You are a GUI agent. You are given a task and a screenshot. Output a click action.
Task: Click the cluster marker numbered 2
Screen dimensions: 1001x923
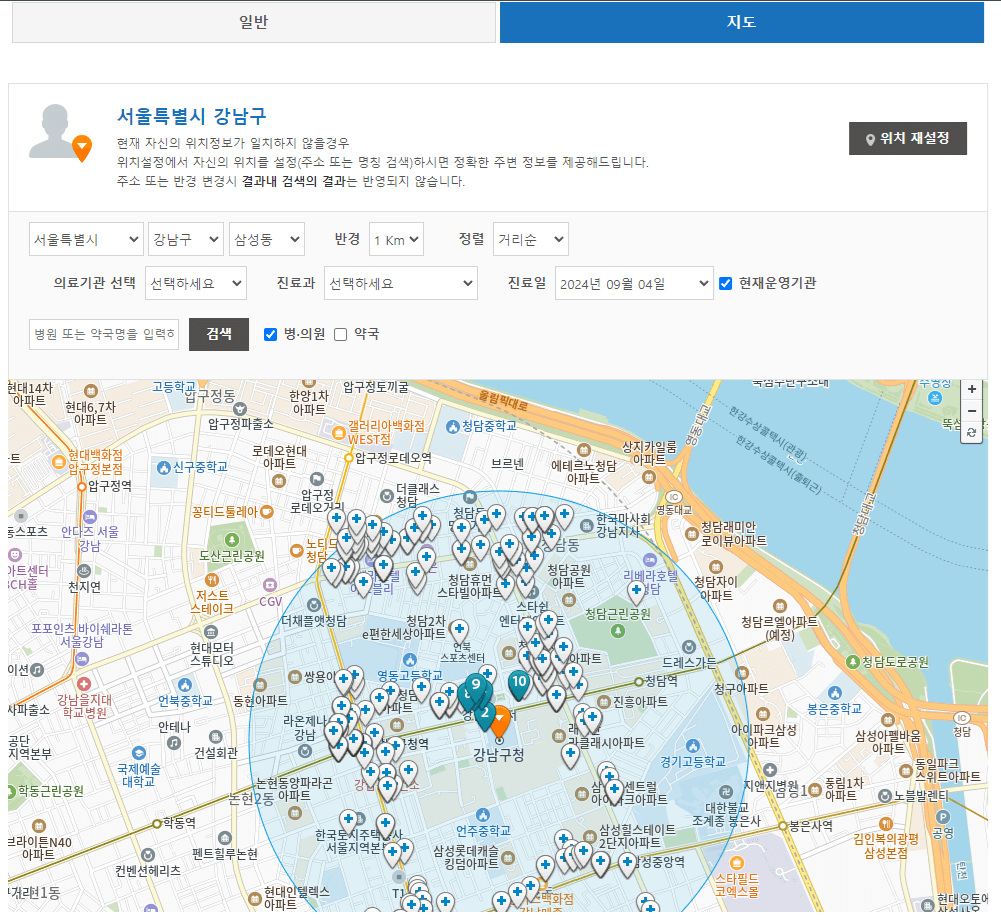[487, 712]
